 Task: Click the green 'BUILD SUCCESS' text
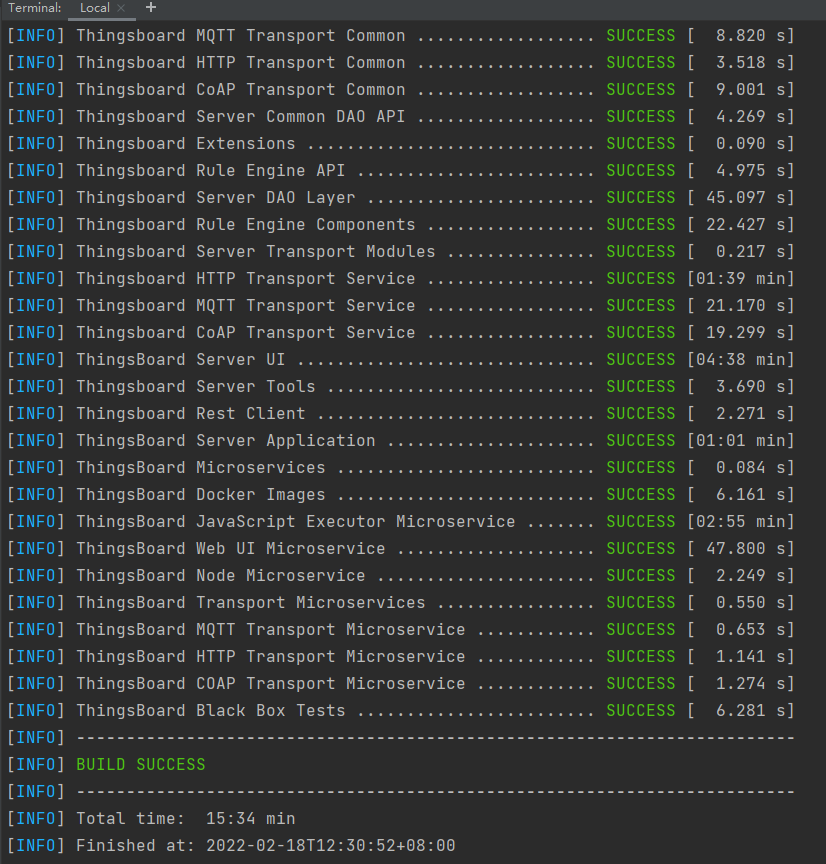coord(141,765)
